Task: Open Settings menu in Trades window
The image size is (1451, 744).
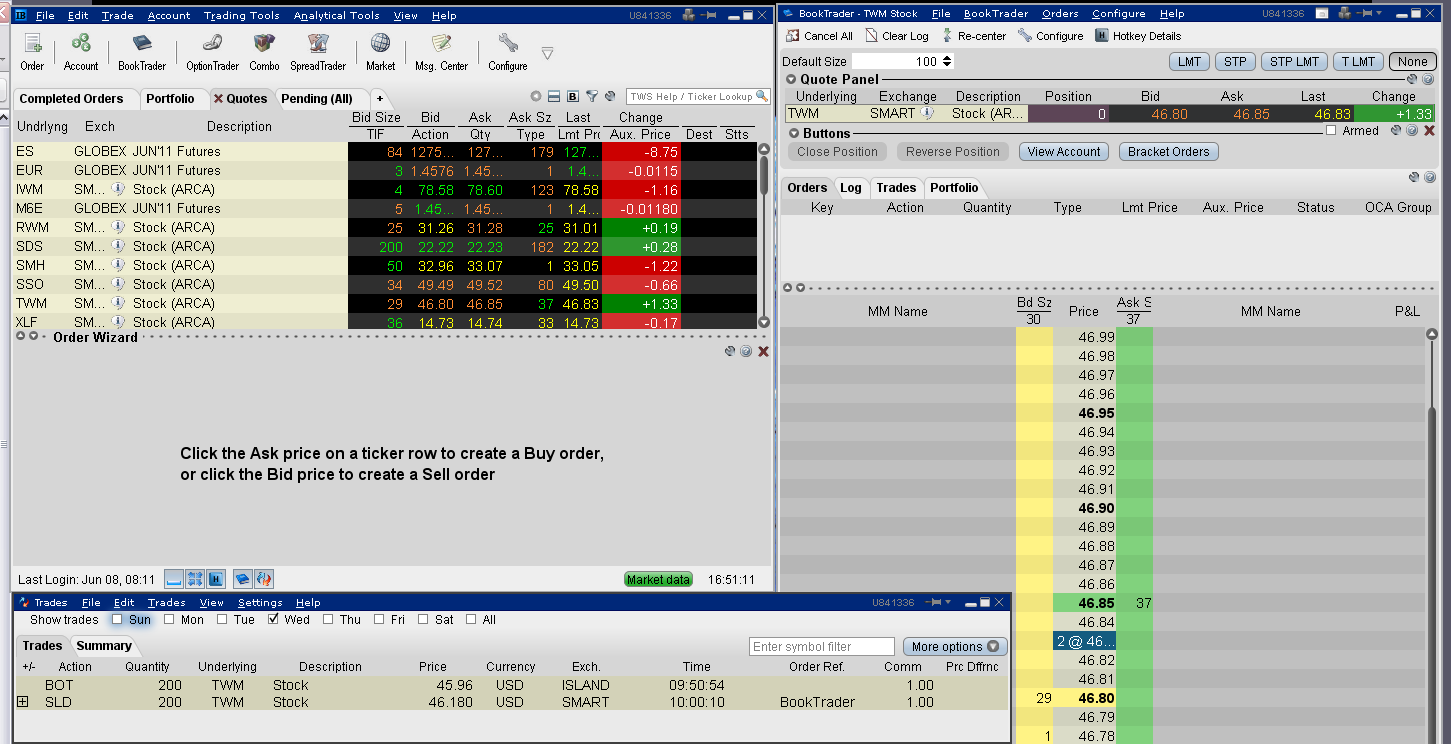Action: click(x=260, y=602)
